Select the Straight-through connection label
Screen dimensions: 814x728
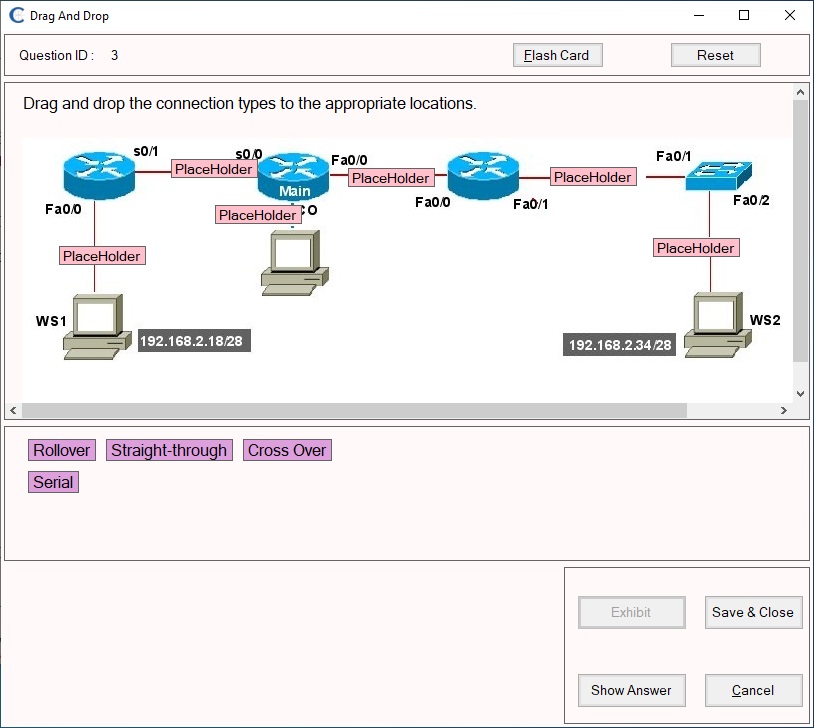(169, 450)
